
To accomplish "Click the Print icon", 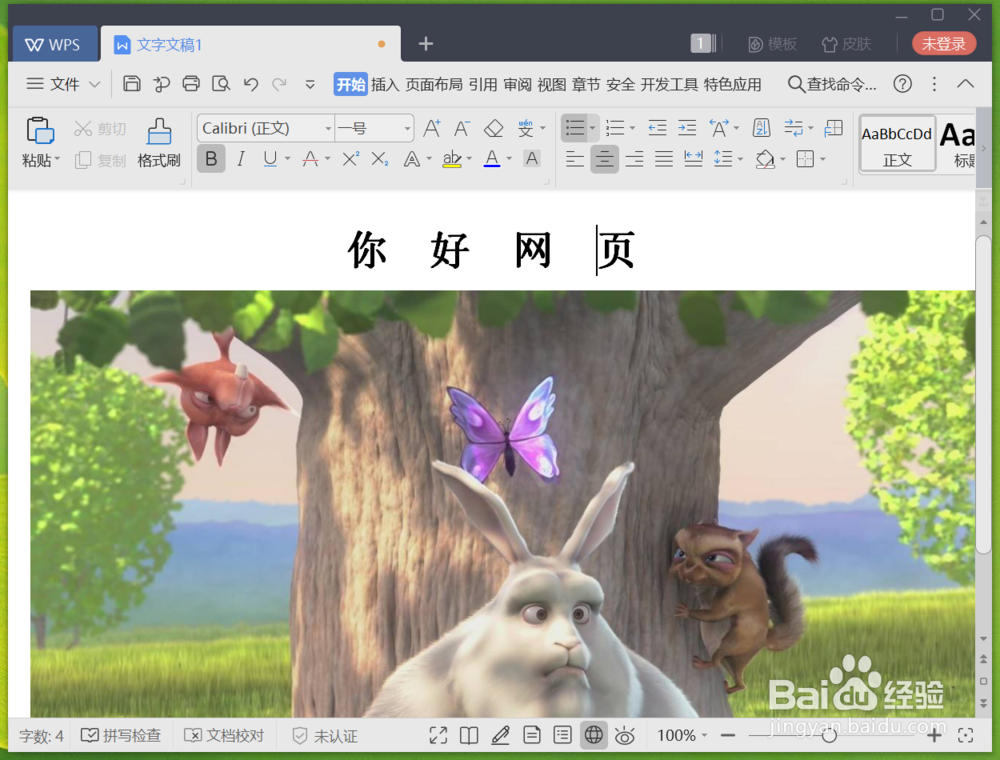I will (x=191, y=84).
